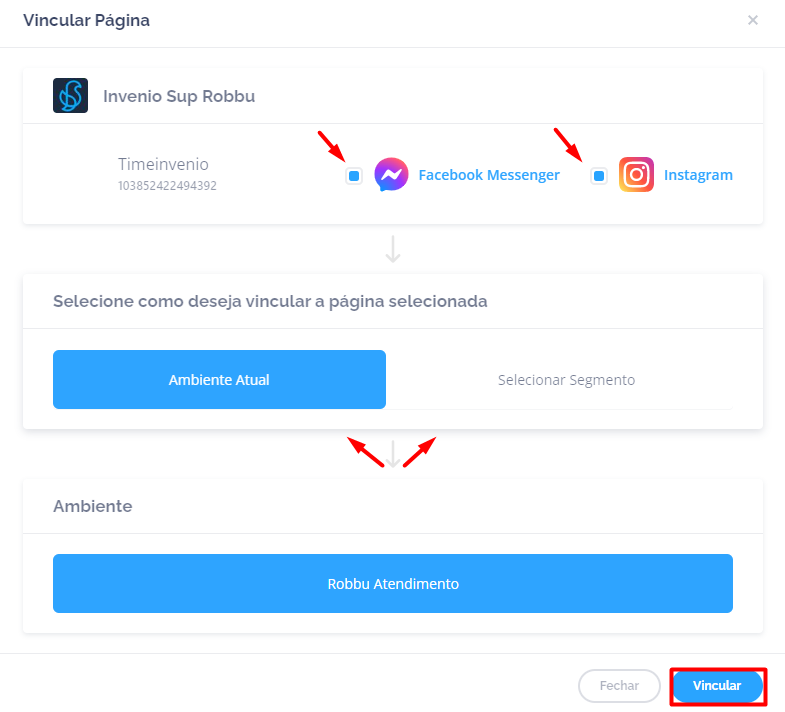Switch to the Selecionar Segmento tab
Viewport: 785px width, 712px height.
point(566,380)
